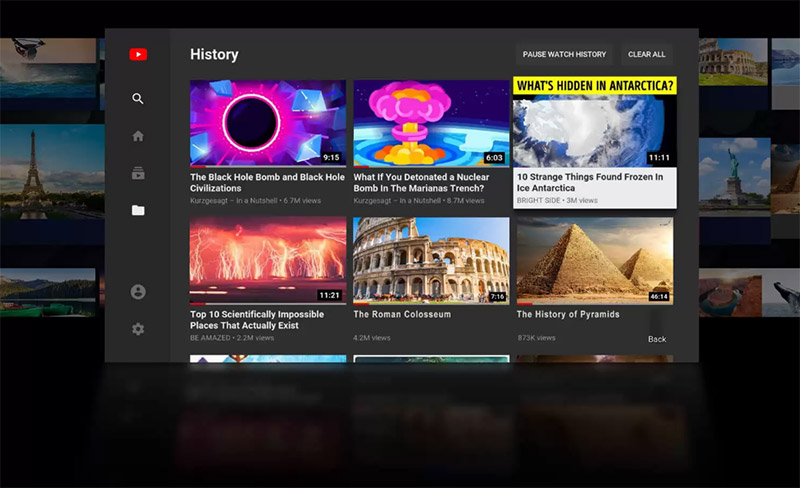Viewport: 800px width, 488px height.
Task: Open Black Hole Bomb video thumbnail
Action: click(268, 123)
